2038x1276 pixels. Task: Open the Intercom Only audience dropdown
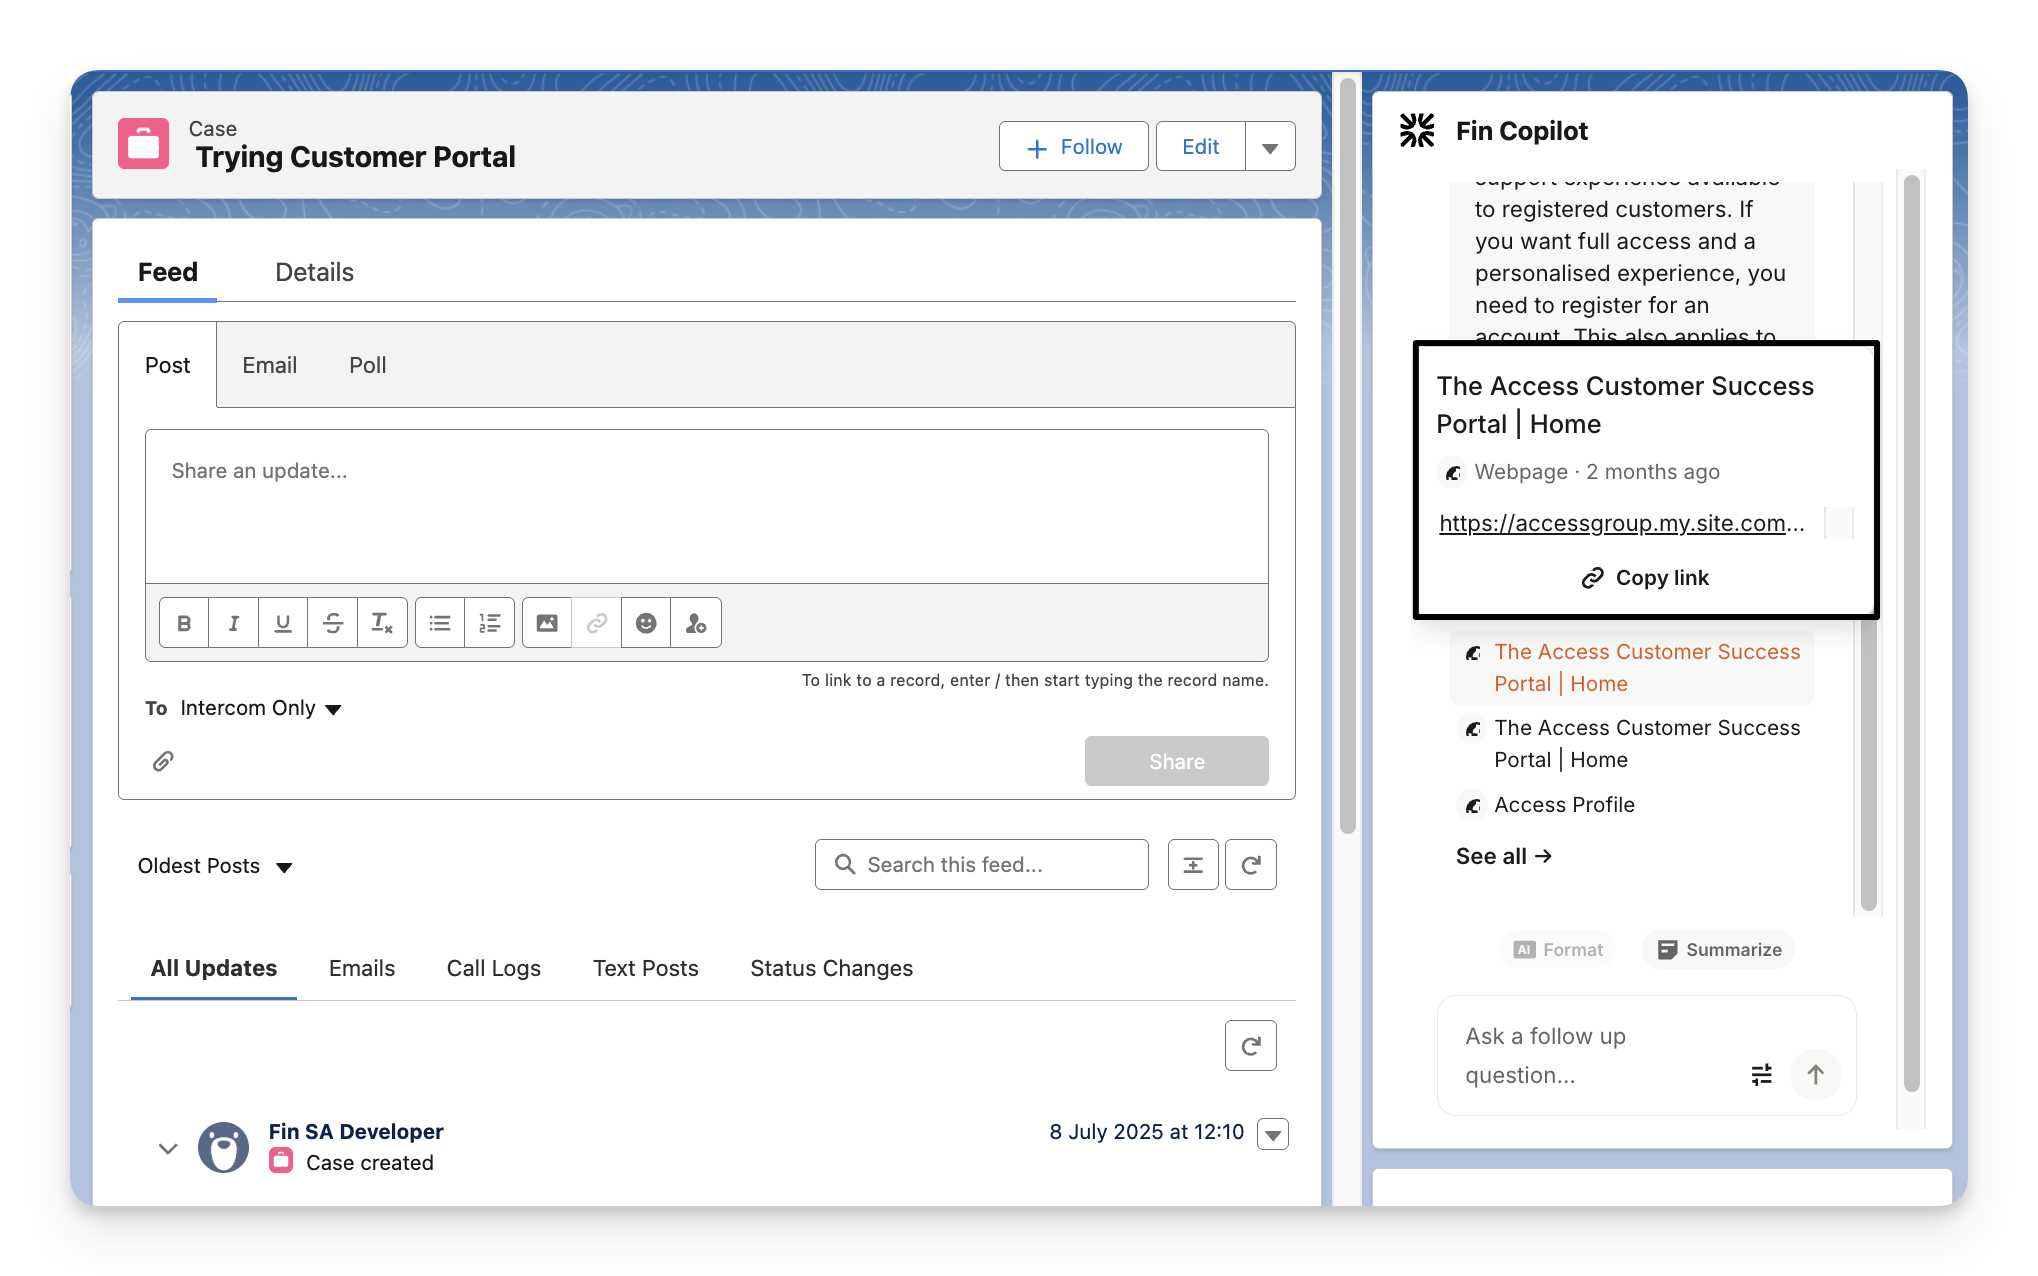[x=260, y=708]
